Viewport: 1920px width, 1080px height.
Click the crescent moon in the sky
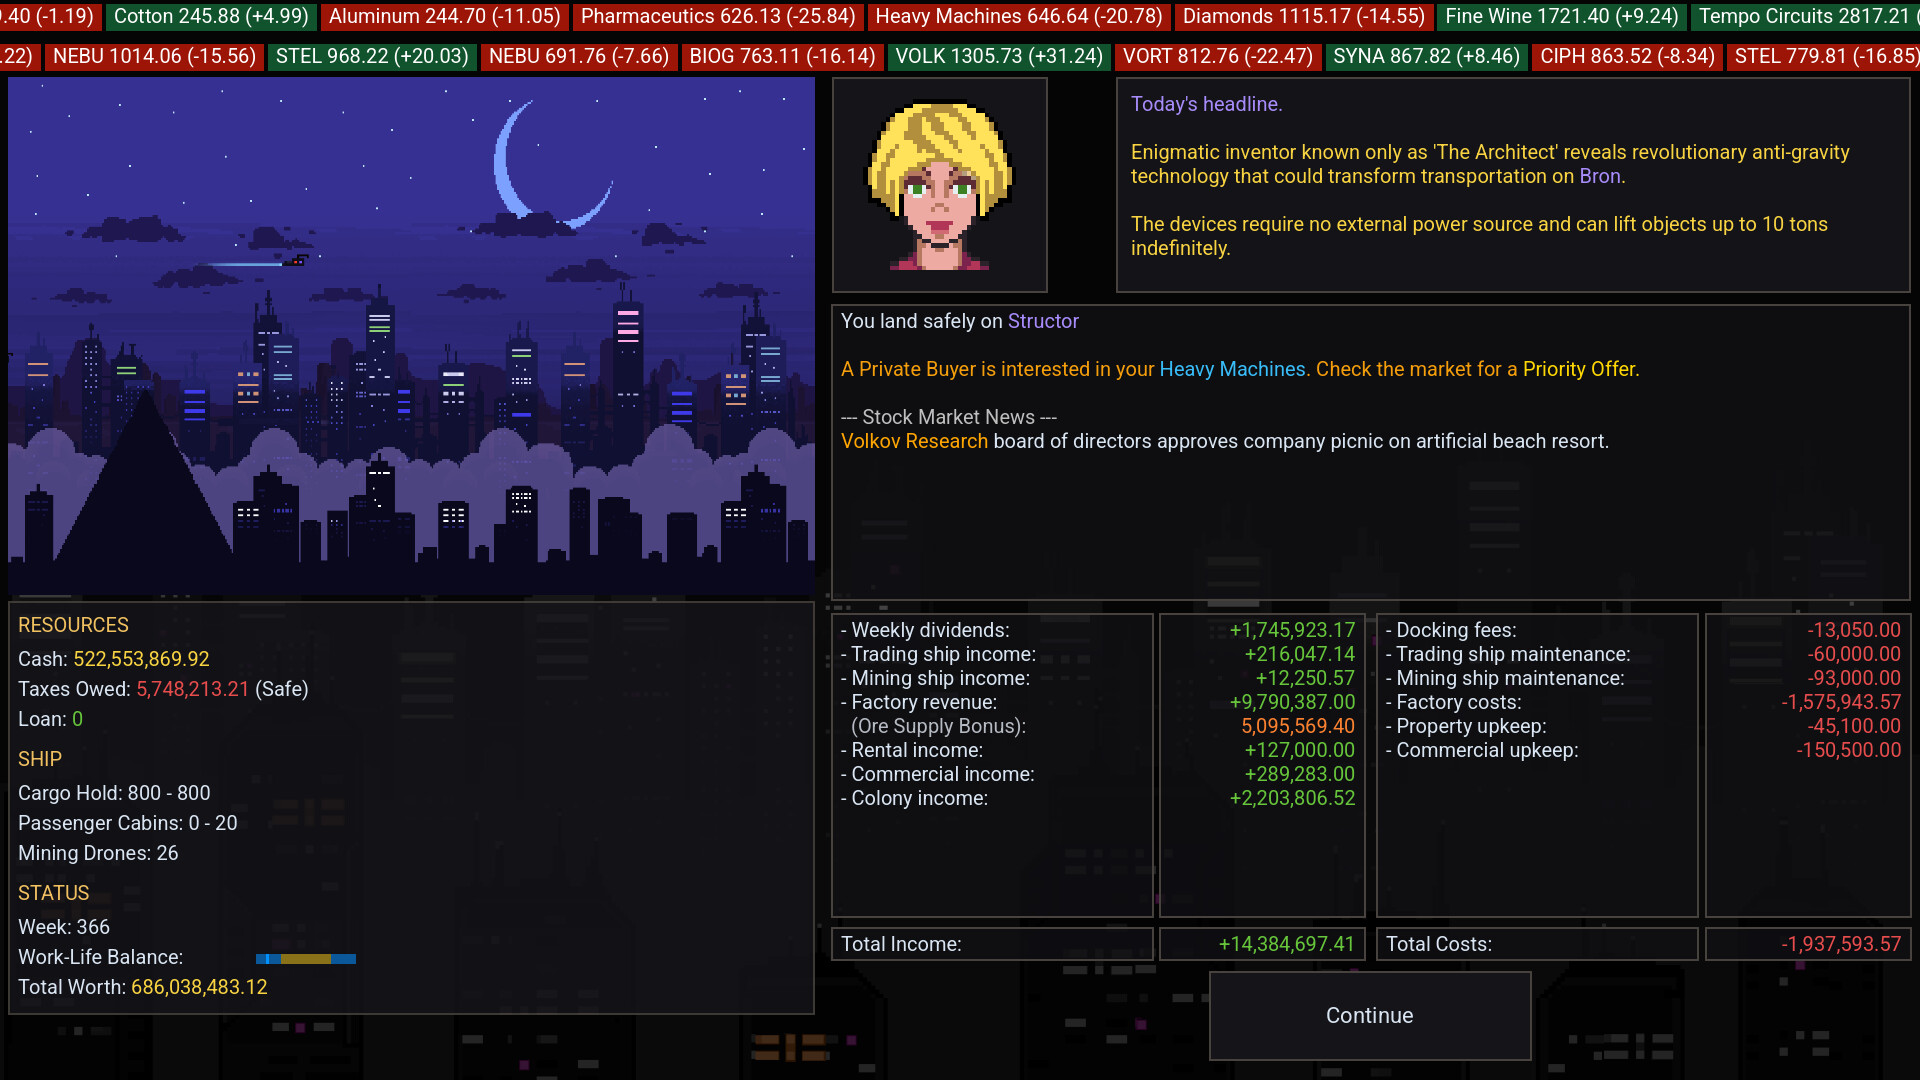coord(548,165)
